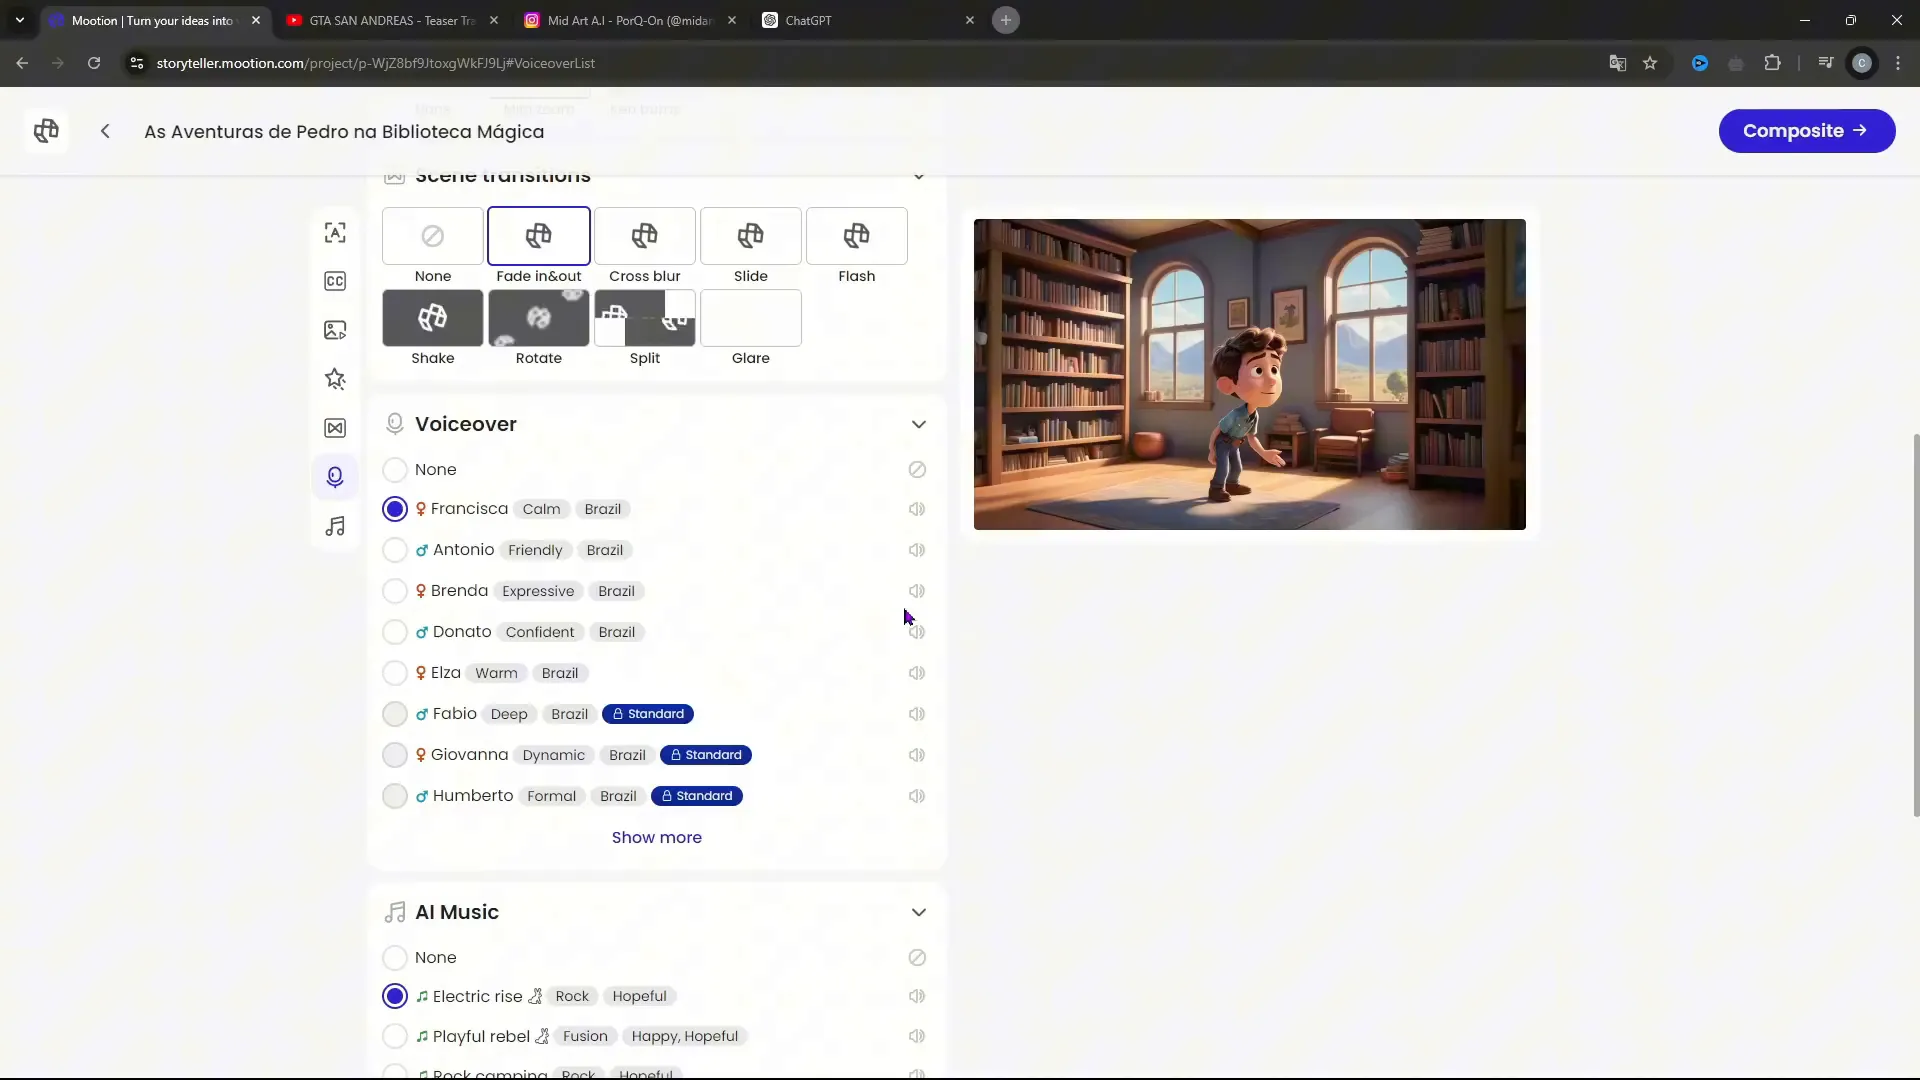Preview Francisca voice with speaker icon
Viewport: 1920px width, 1080px height.
coord(917,509)
